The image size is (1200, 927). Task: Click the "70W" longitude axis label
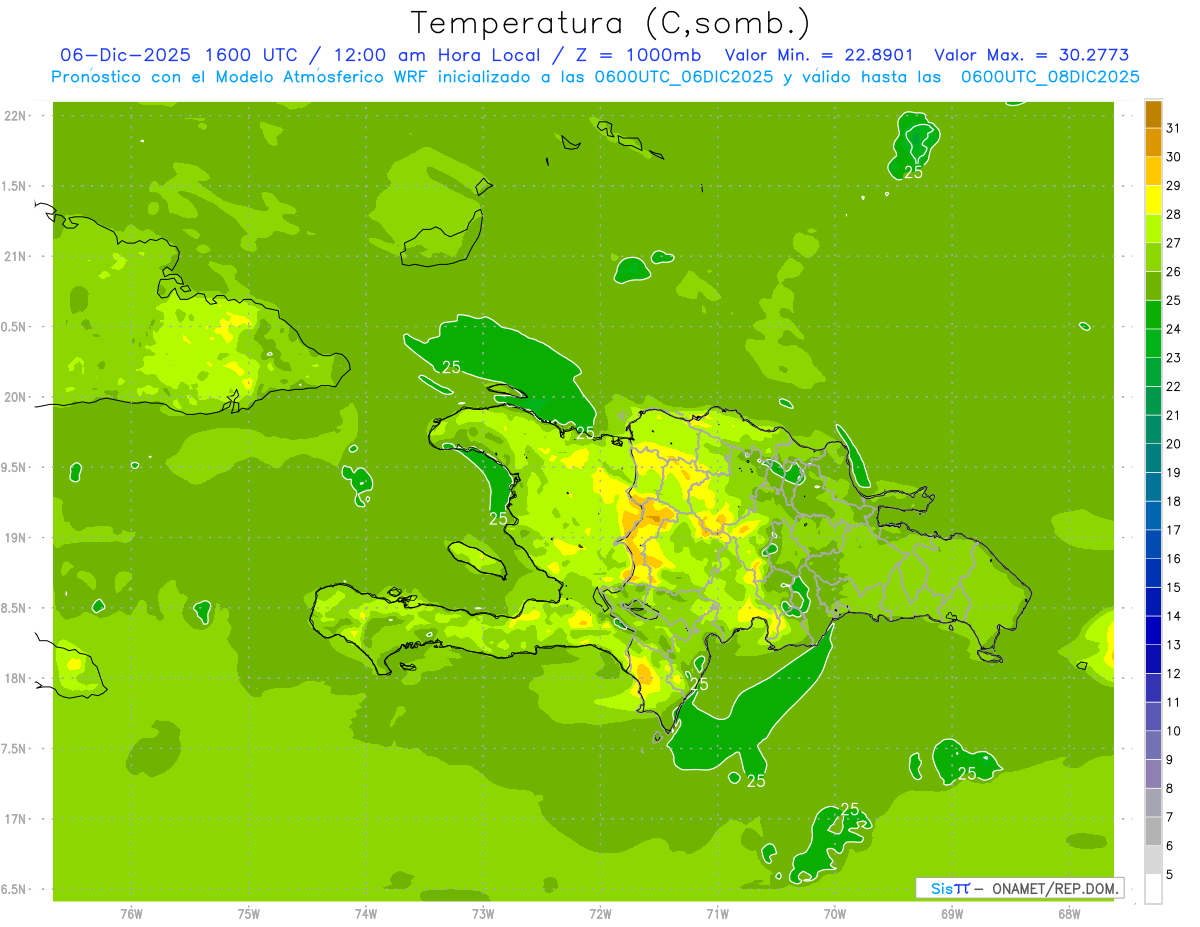(x=835, y=914)
